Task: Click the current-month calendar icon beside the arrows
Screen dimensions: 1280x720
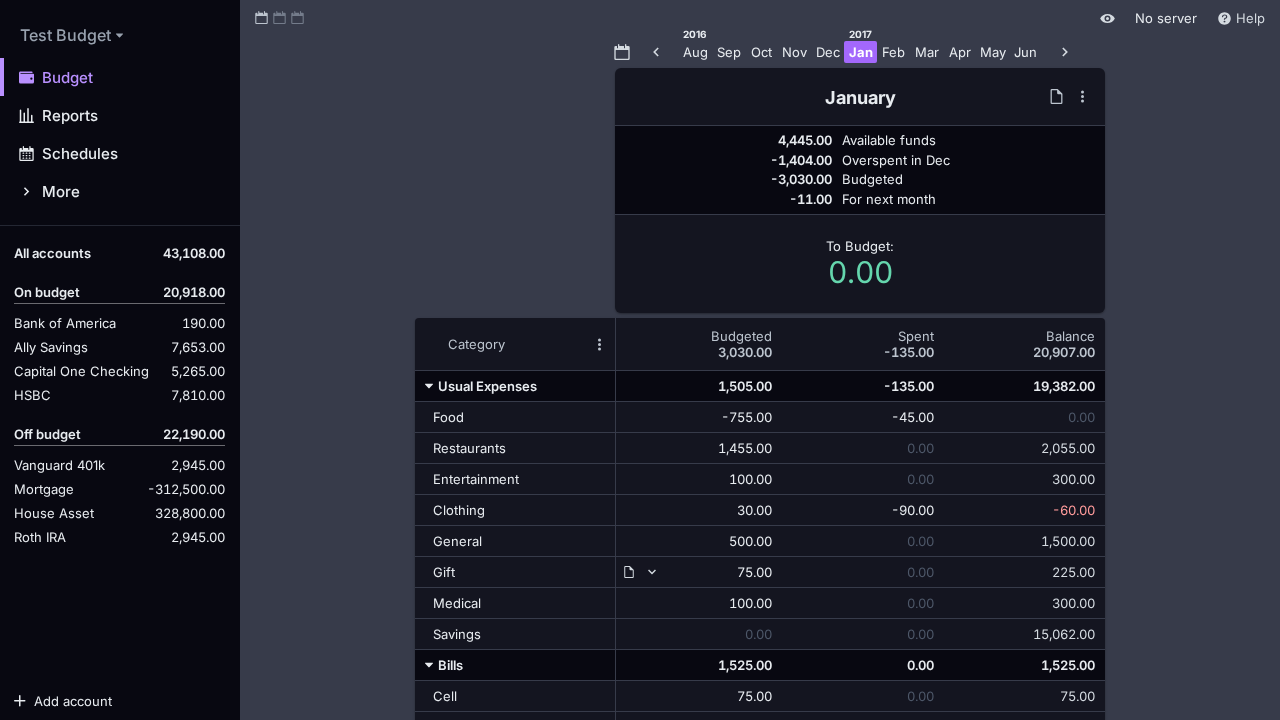Action: coord(622,52)
